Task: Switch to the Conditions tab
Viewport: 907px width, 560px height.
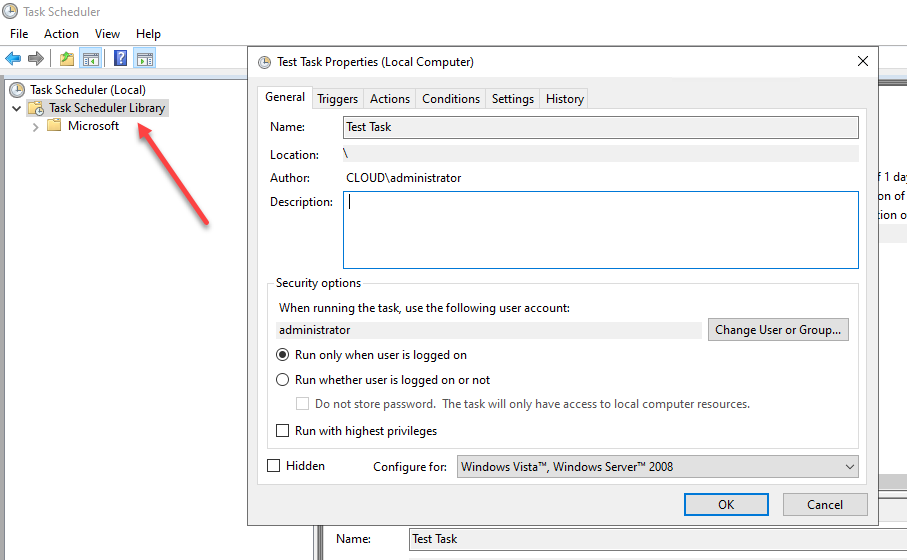Action: (x=451, y=99)
